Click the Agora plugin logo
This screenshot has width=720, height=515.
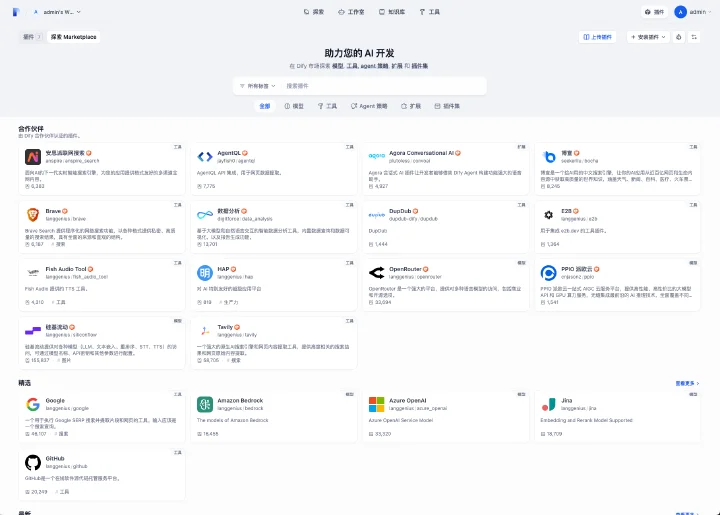pyautogui.click(x=377, y=157)
